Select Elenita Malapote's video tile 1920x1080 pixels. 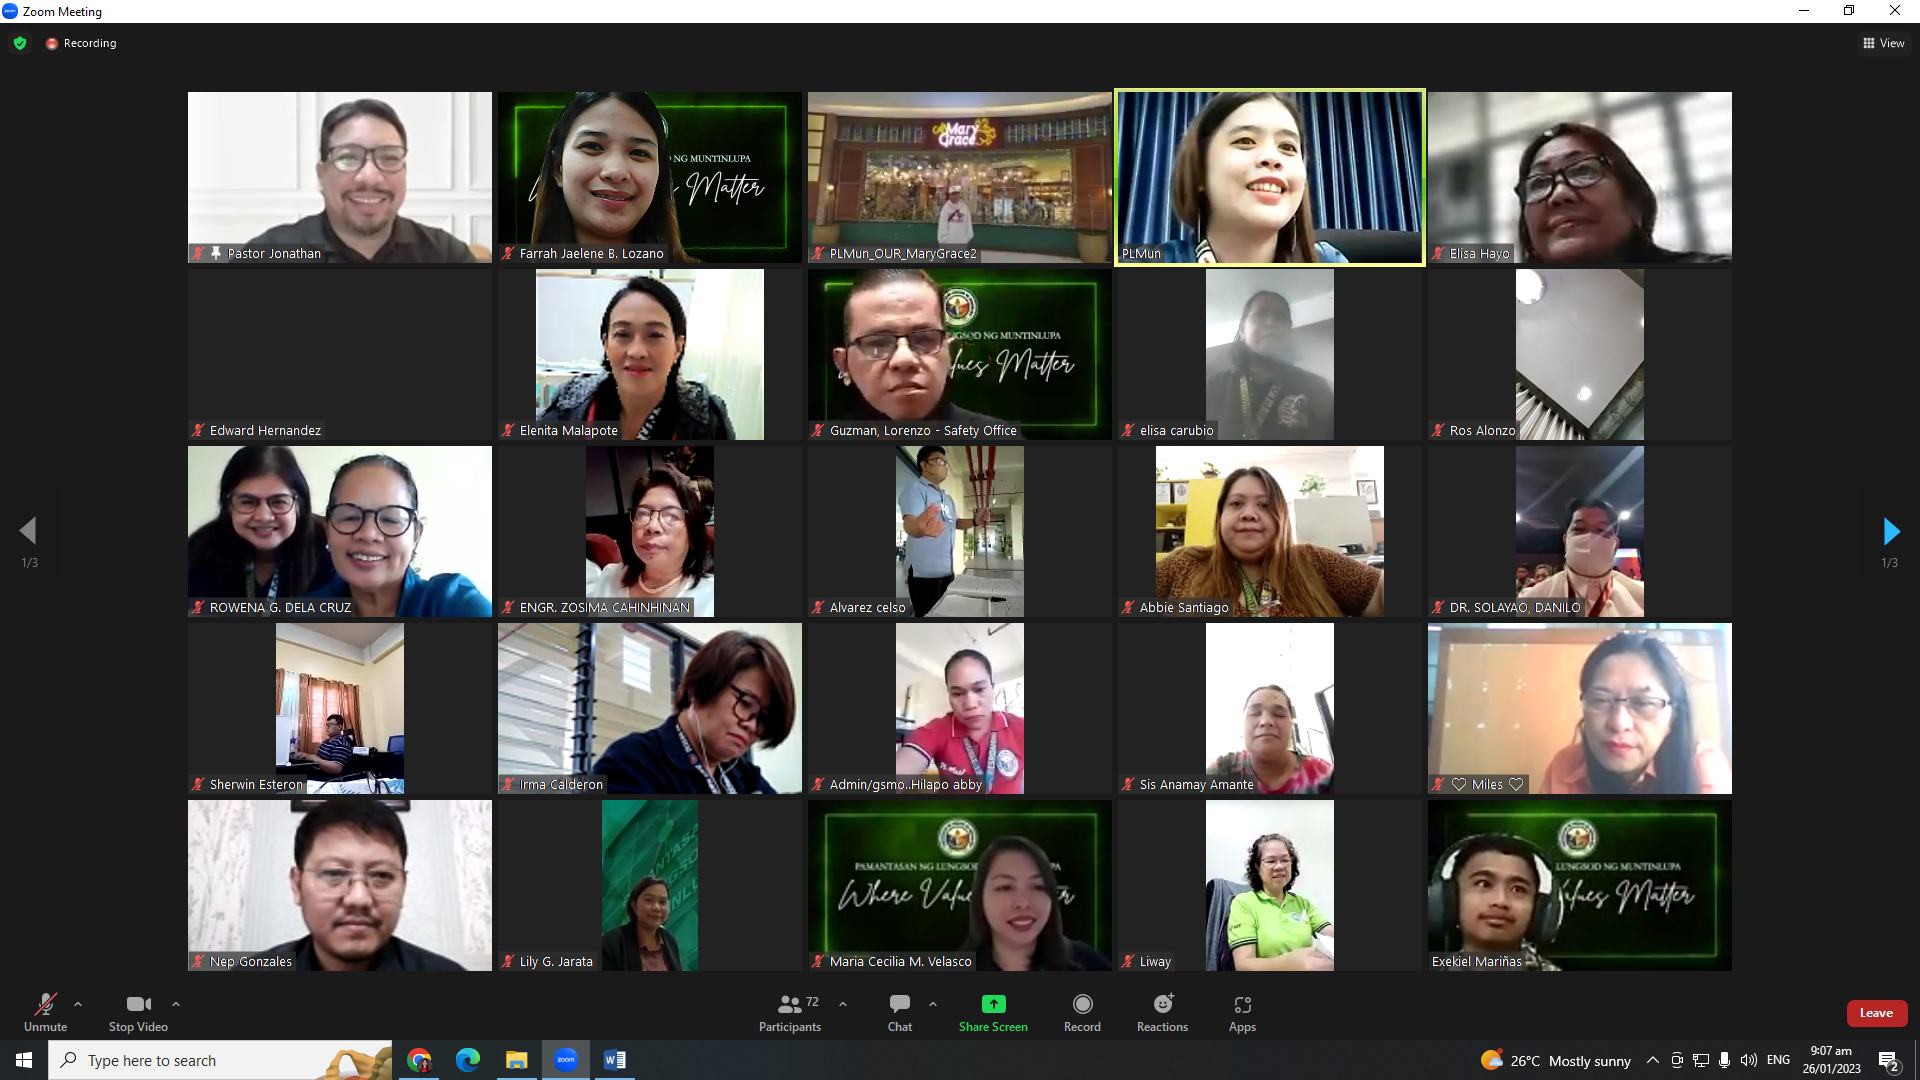650,354
